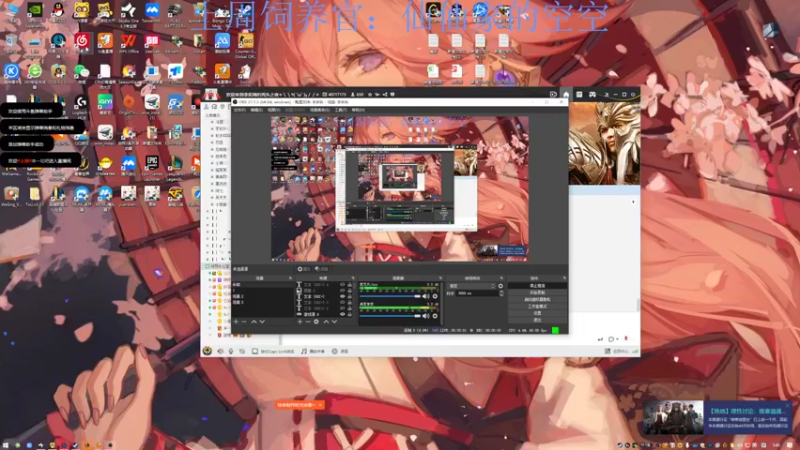Screen dimensions: 800x450
Task: Open the source 属性 button above the docks
Action: 304,269
